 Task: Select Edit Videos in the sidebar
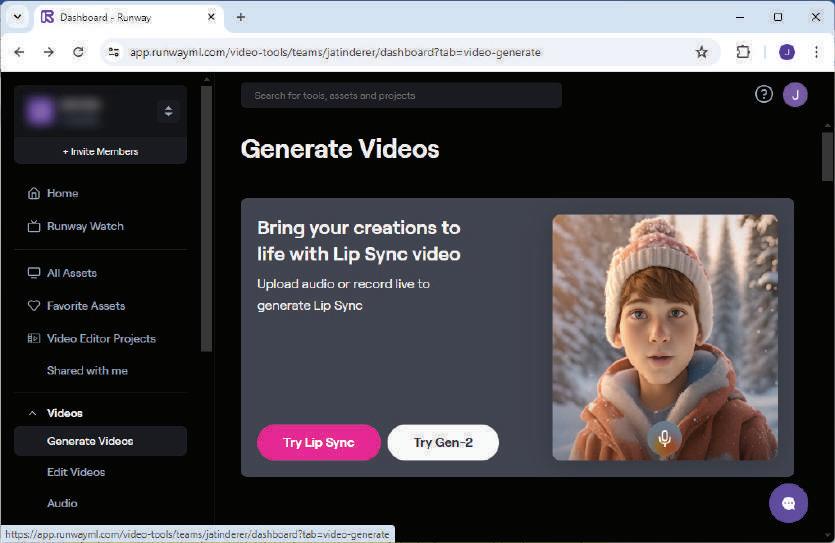pos(76,472)
